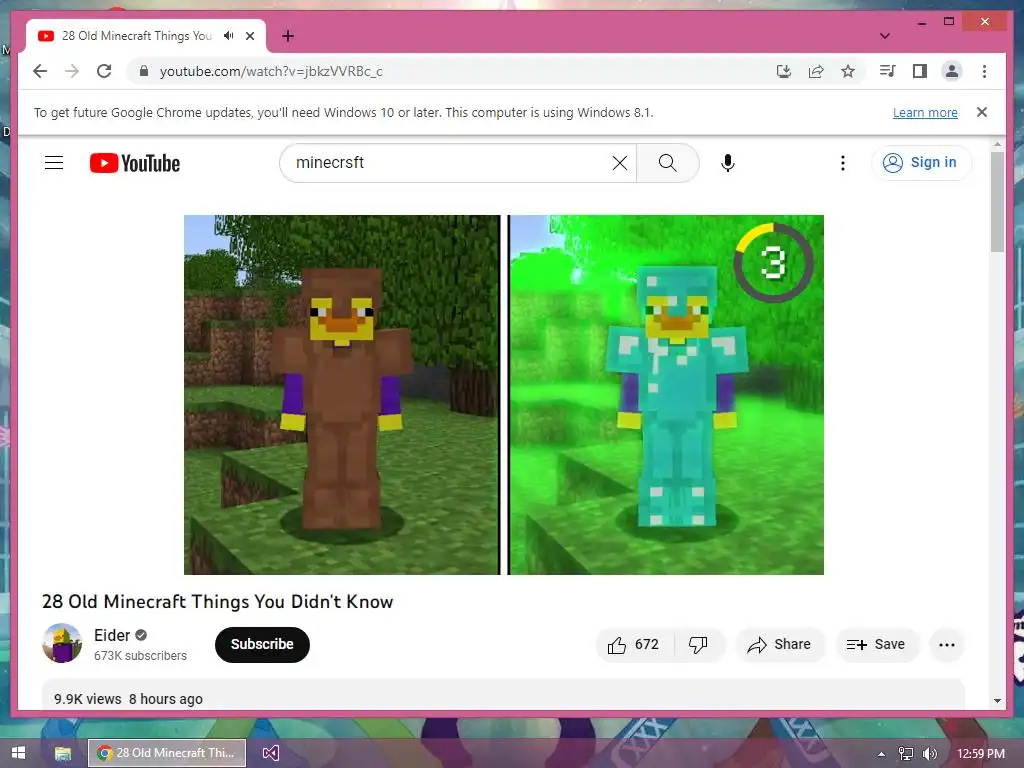The width and height of the screenshot is (1024, 768).
Task: Subscribe to the Eider channel
Action: tap(262, 645)
